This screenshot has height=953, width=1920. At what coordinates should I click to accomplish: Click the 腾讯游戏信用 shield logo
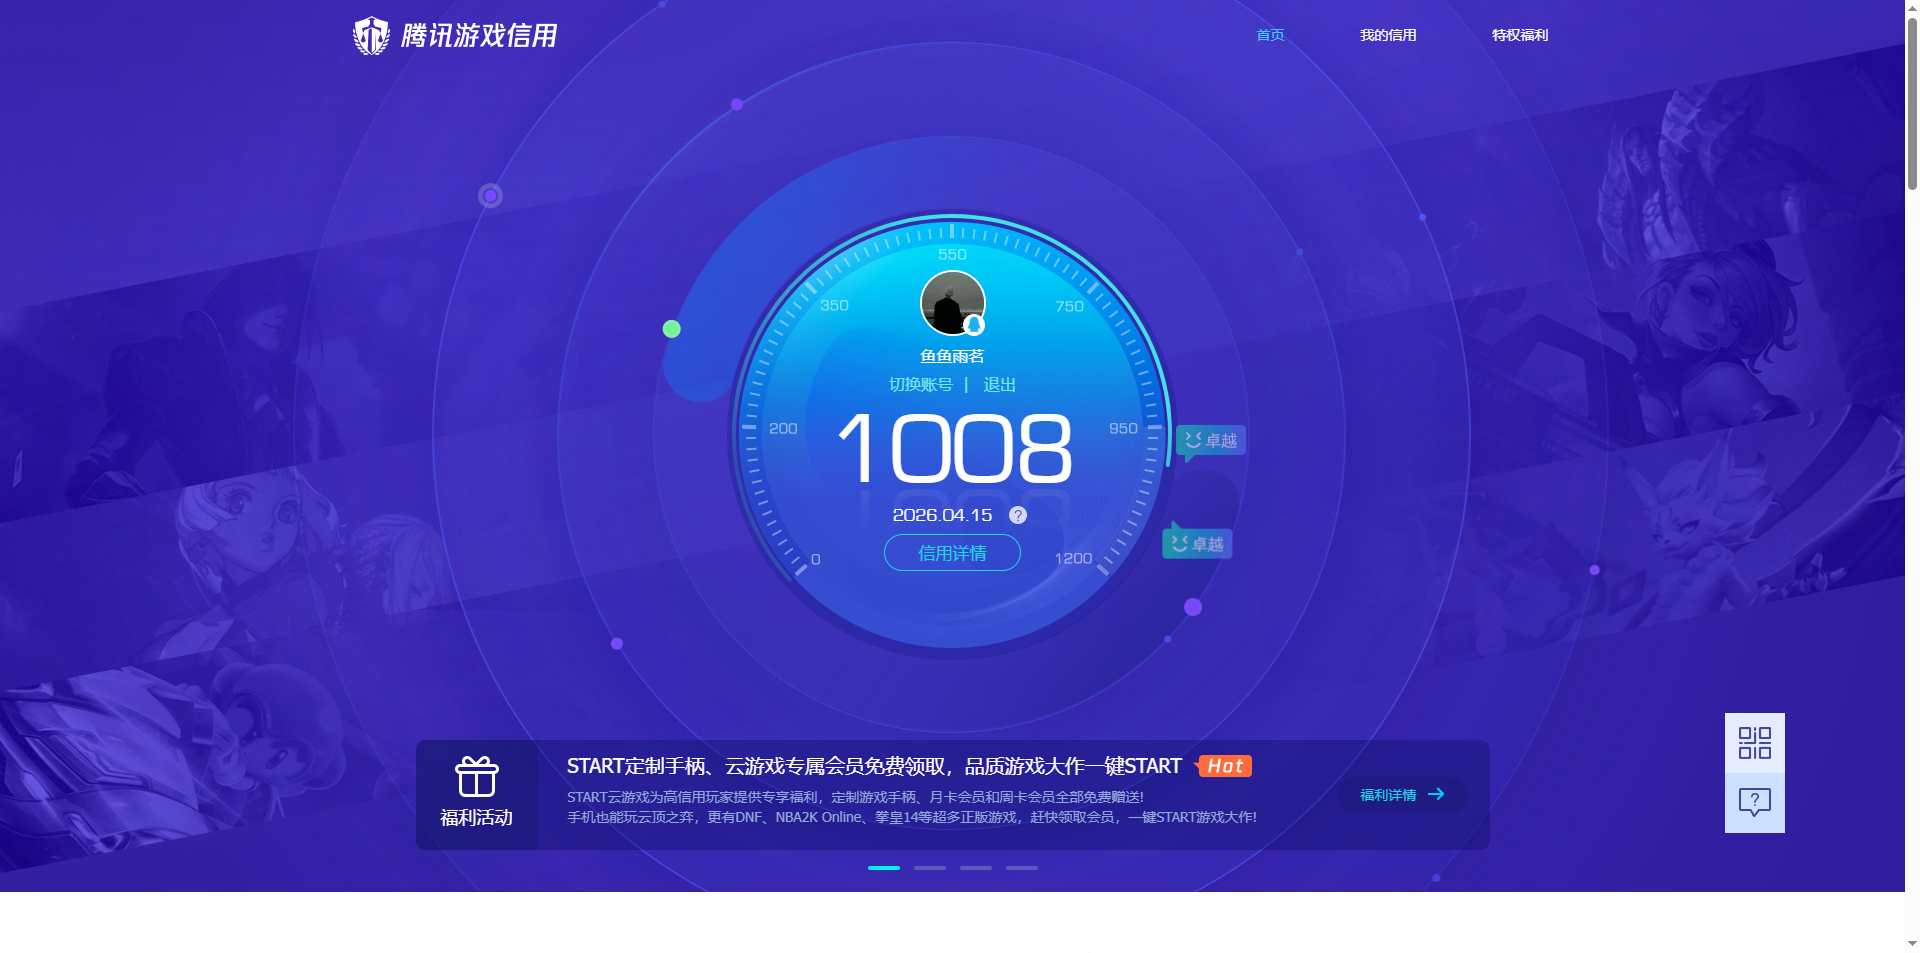click(371, 34)
